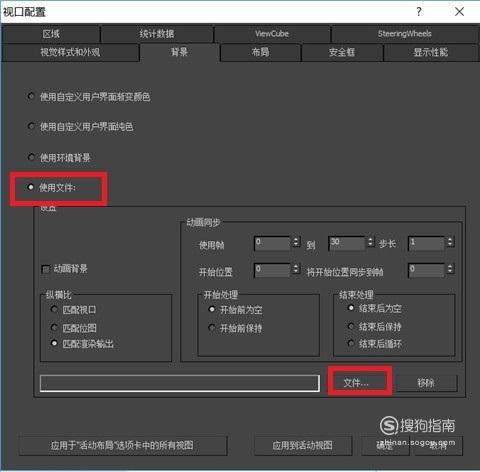The width and height of the screenshot is (480, 472).
Task: Choose 匹配视口 aspect ratio
Action: click(x=54, y=309)
